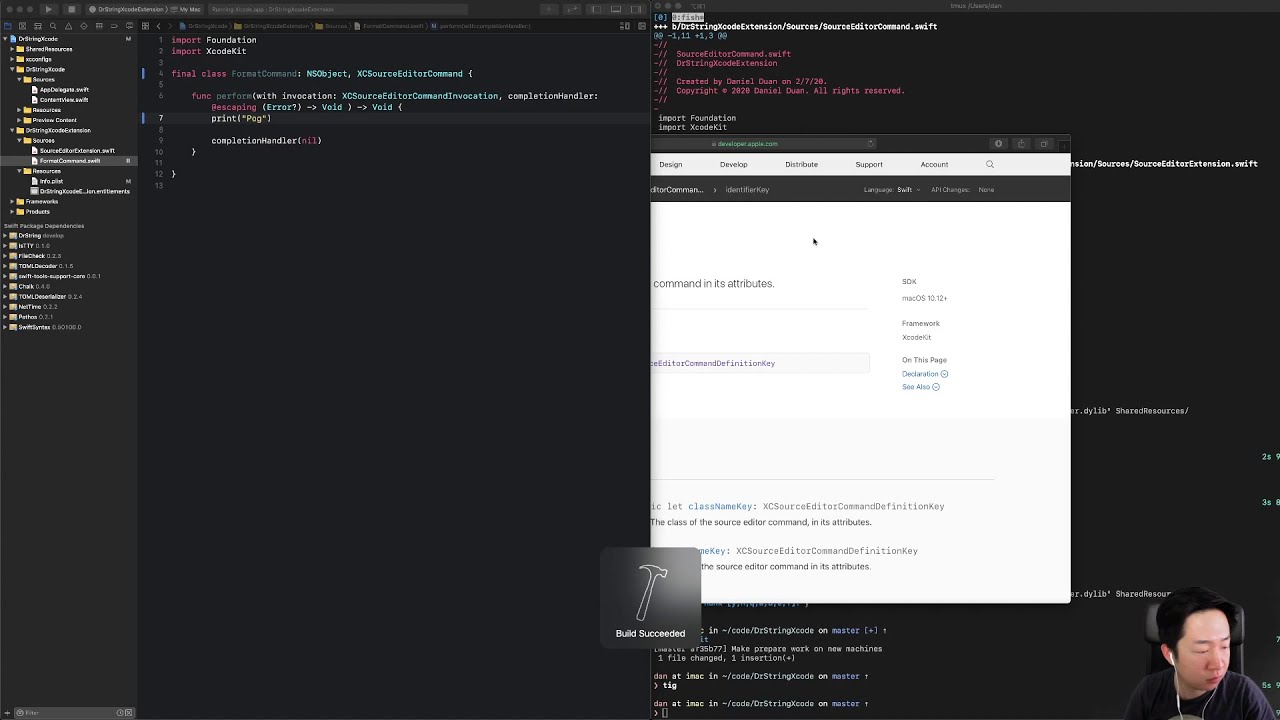The image size is (1280, 720).
Task: Toggle the Xcode navigator panel visibility
Action: (x=596, y=9)
